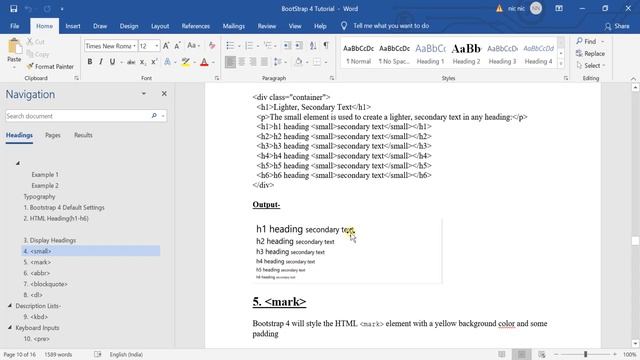
Task: Open the Navigation pane options arrow
Action: click(144, 93)
